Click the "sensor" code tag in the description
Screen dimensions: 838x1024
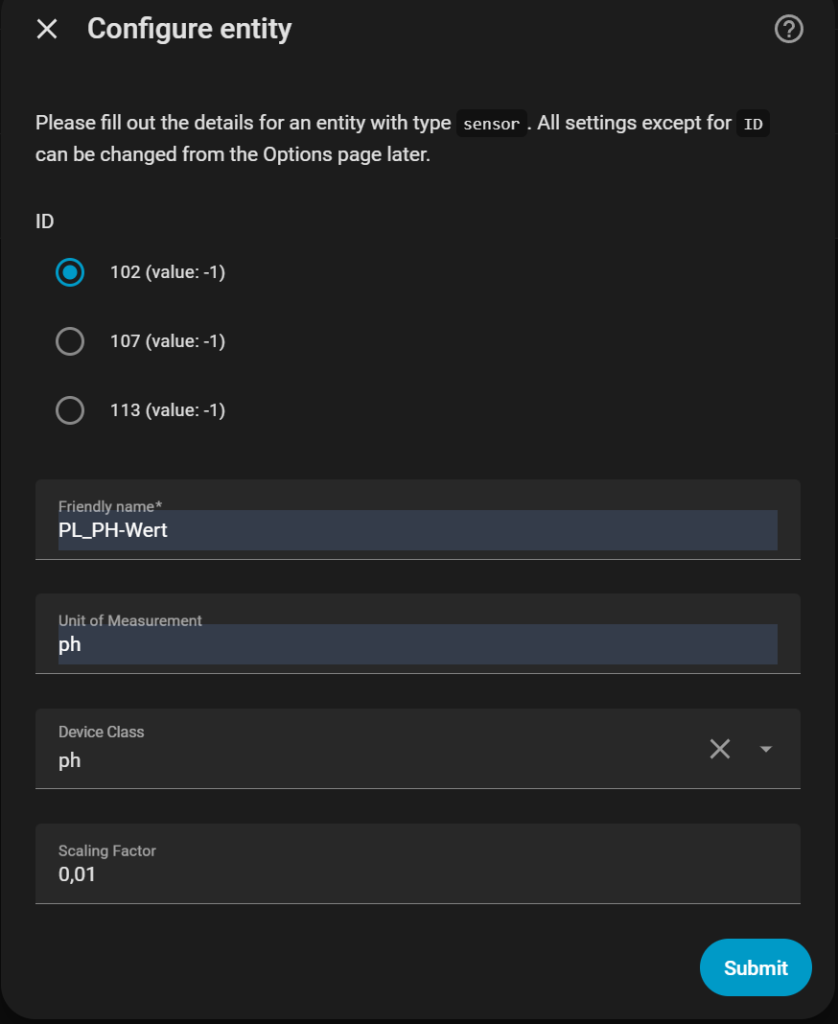[x=491, y=125]
